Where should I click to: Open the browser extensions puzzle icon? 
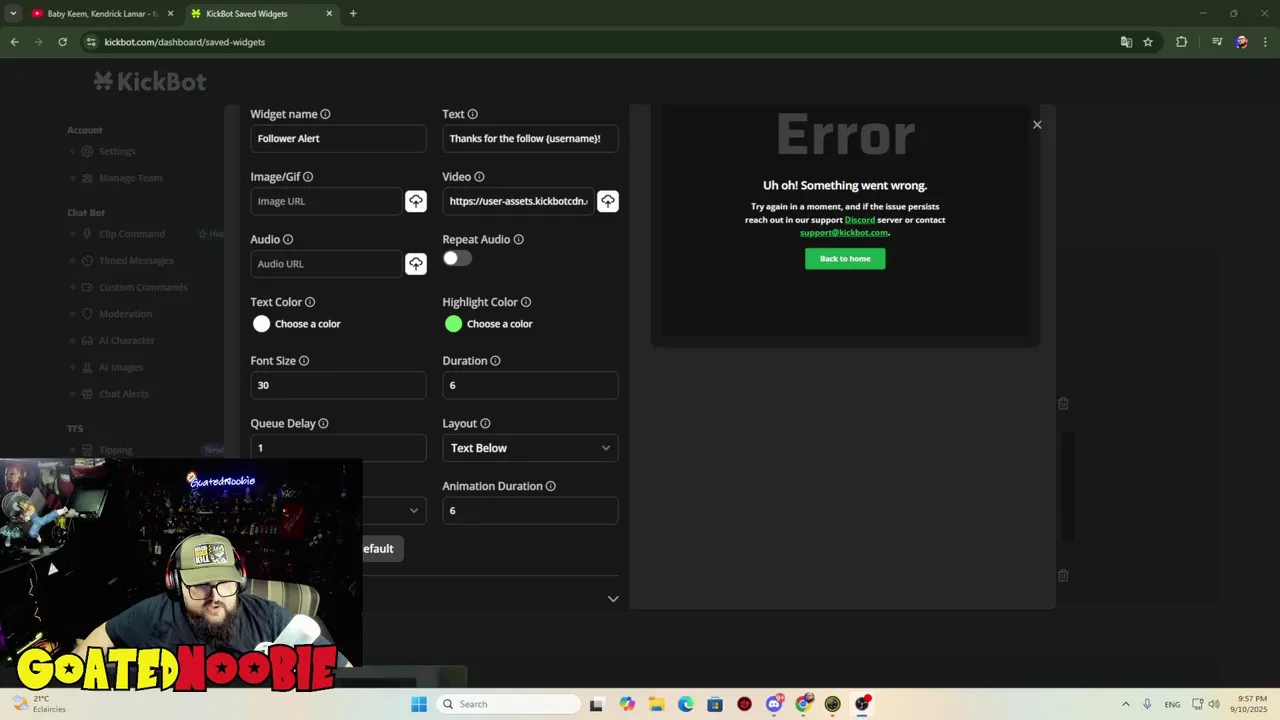pos(1182,42)
